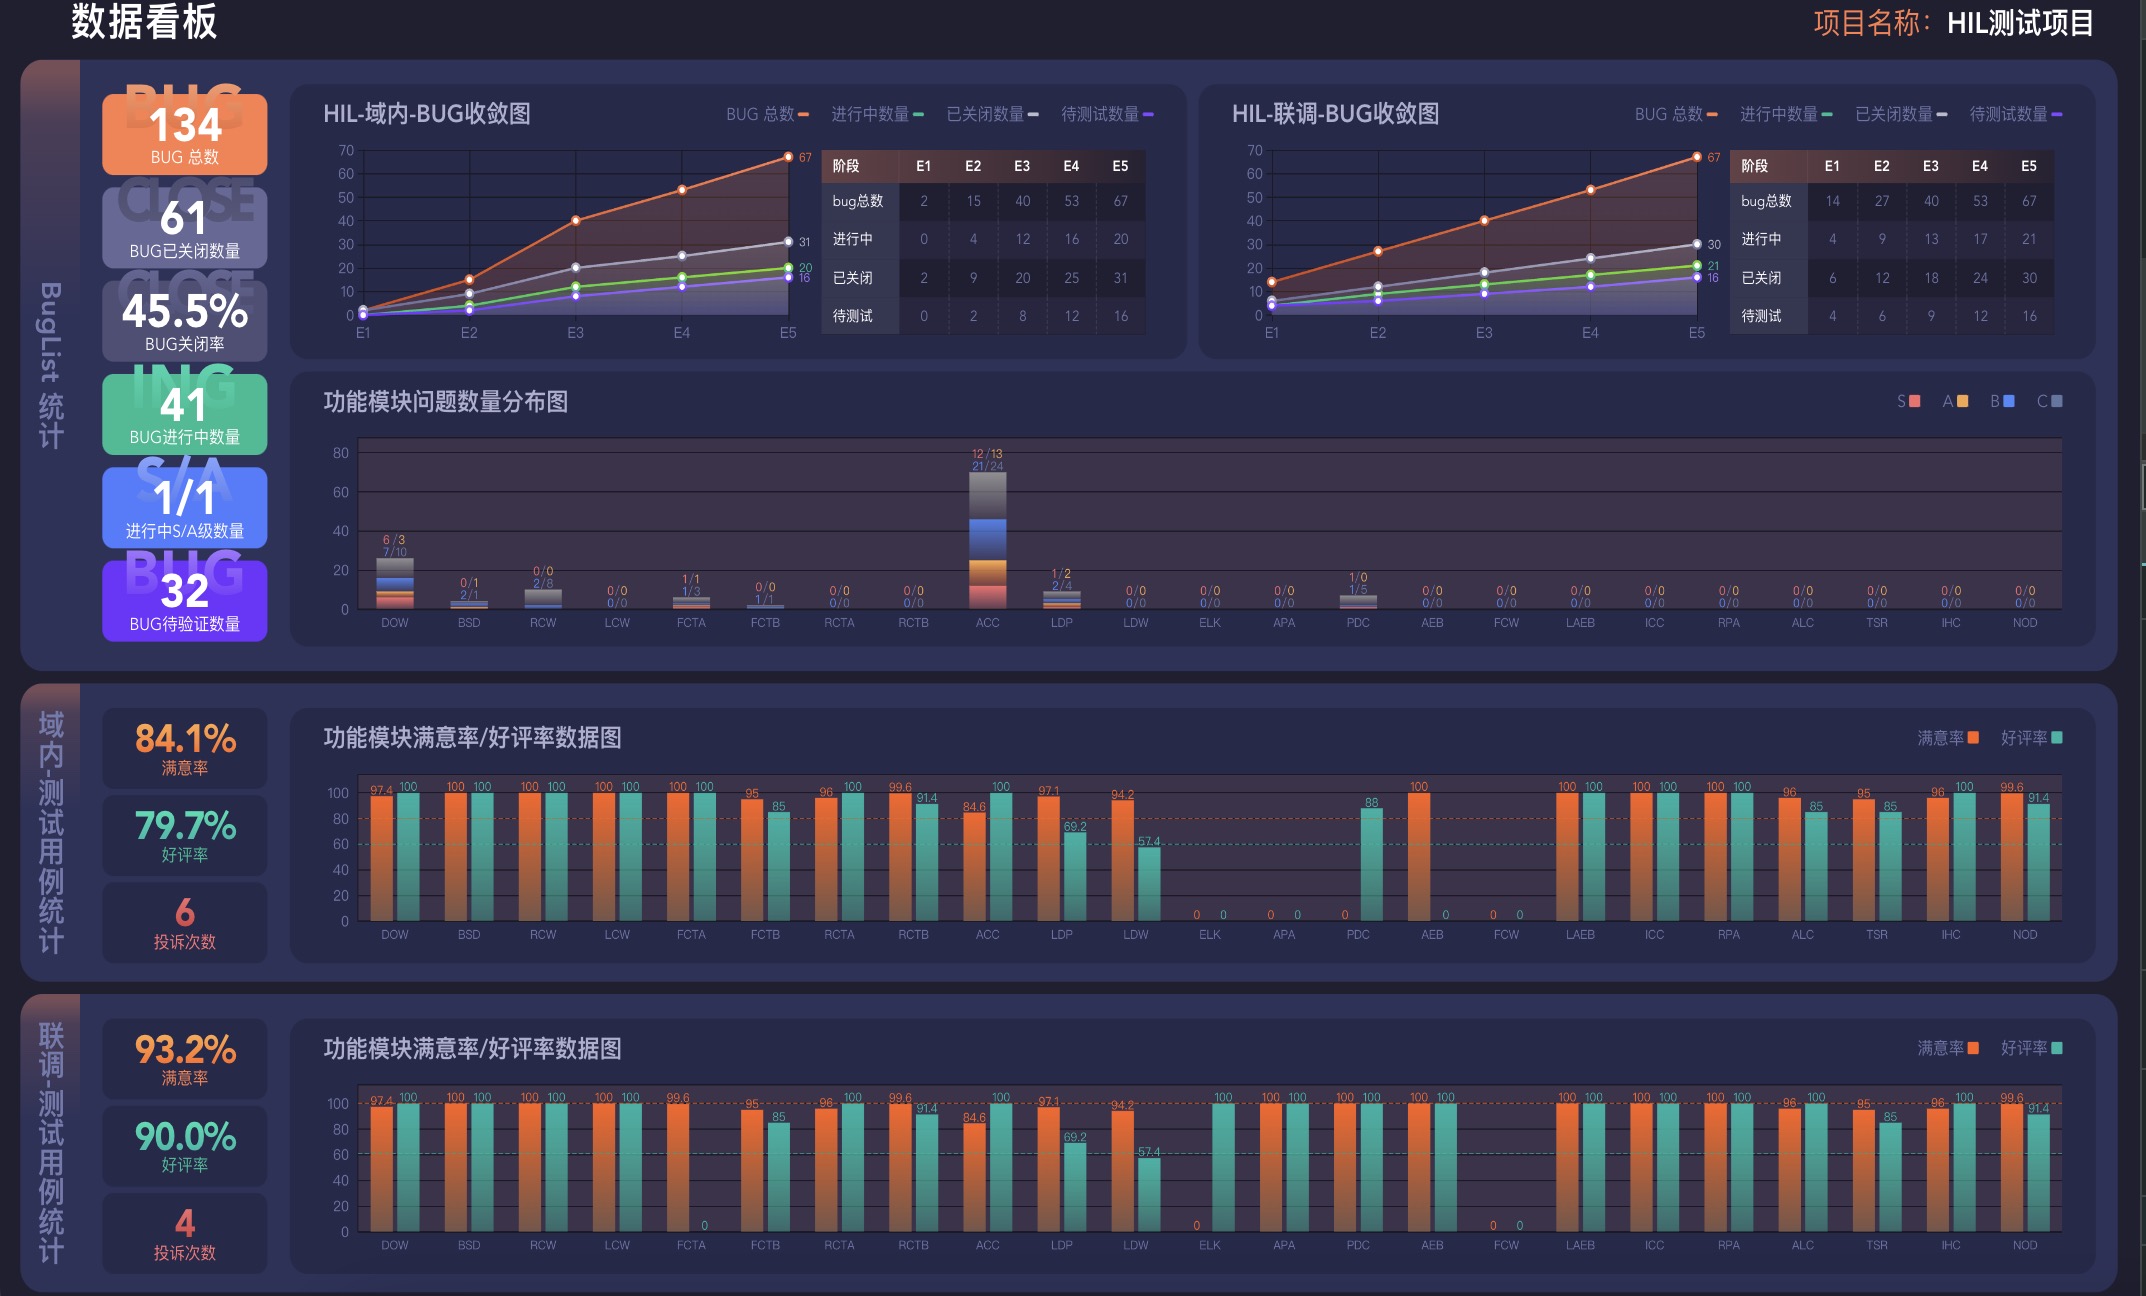Click the 联调 功能模块满意率/好评率数据图 title
The height and width of the screenshot is (1296, 2146).
472,1048
